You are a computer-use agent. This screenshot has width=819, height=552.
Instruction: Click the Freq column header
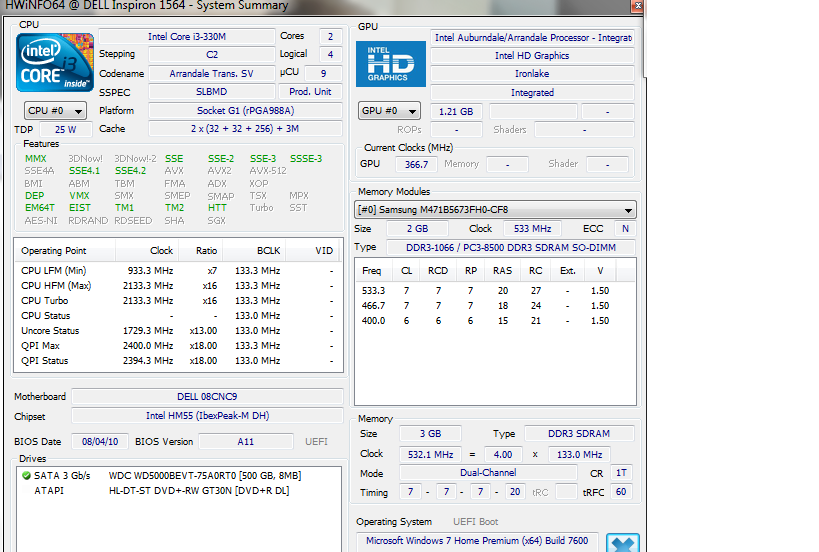(x=371, y=271)
